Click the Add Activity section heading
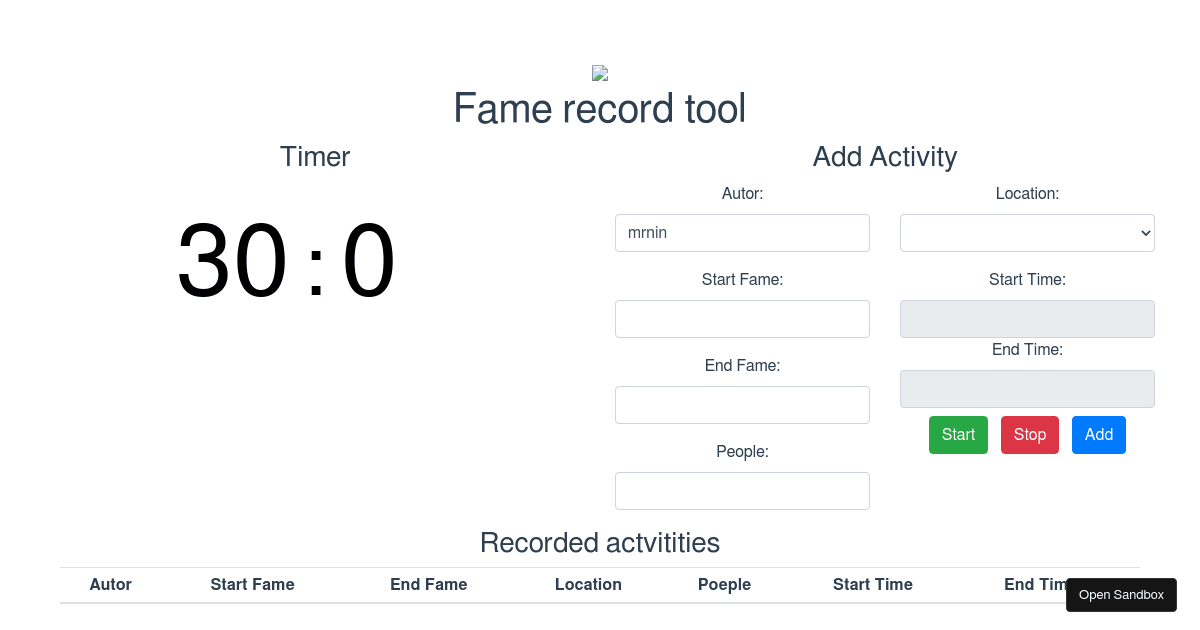 884,157
